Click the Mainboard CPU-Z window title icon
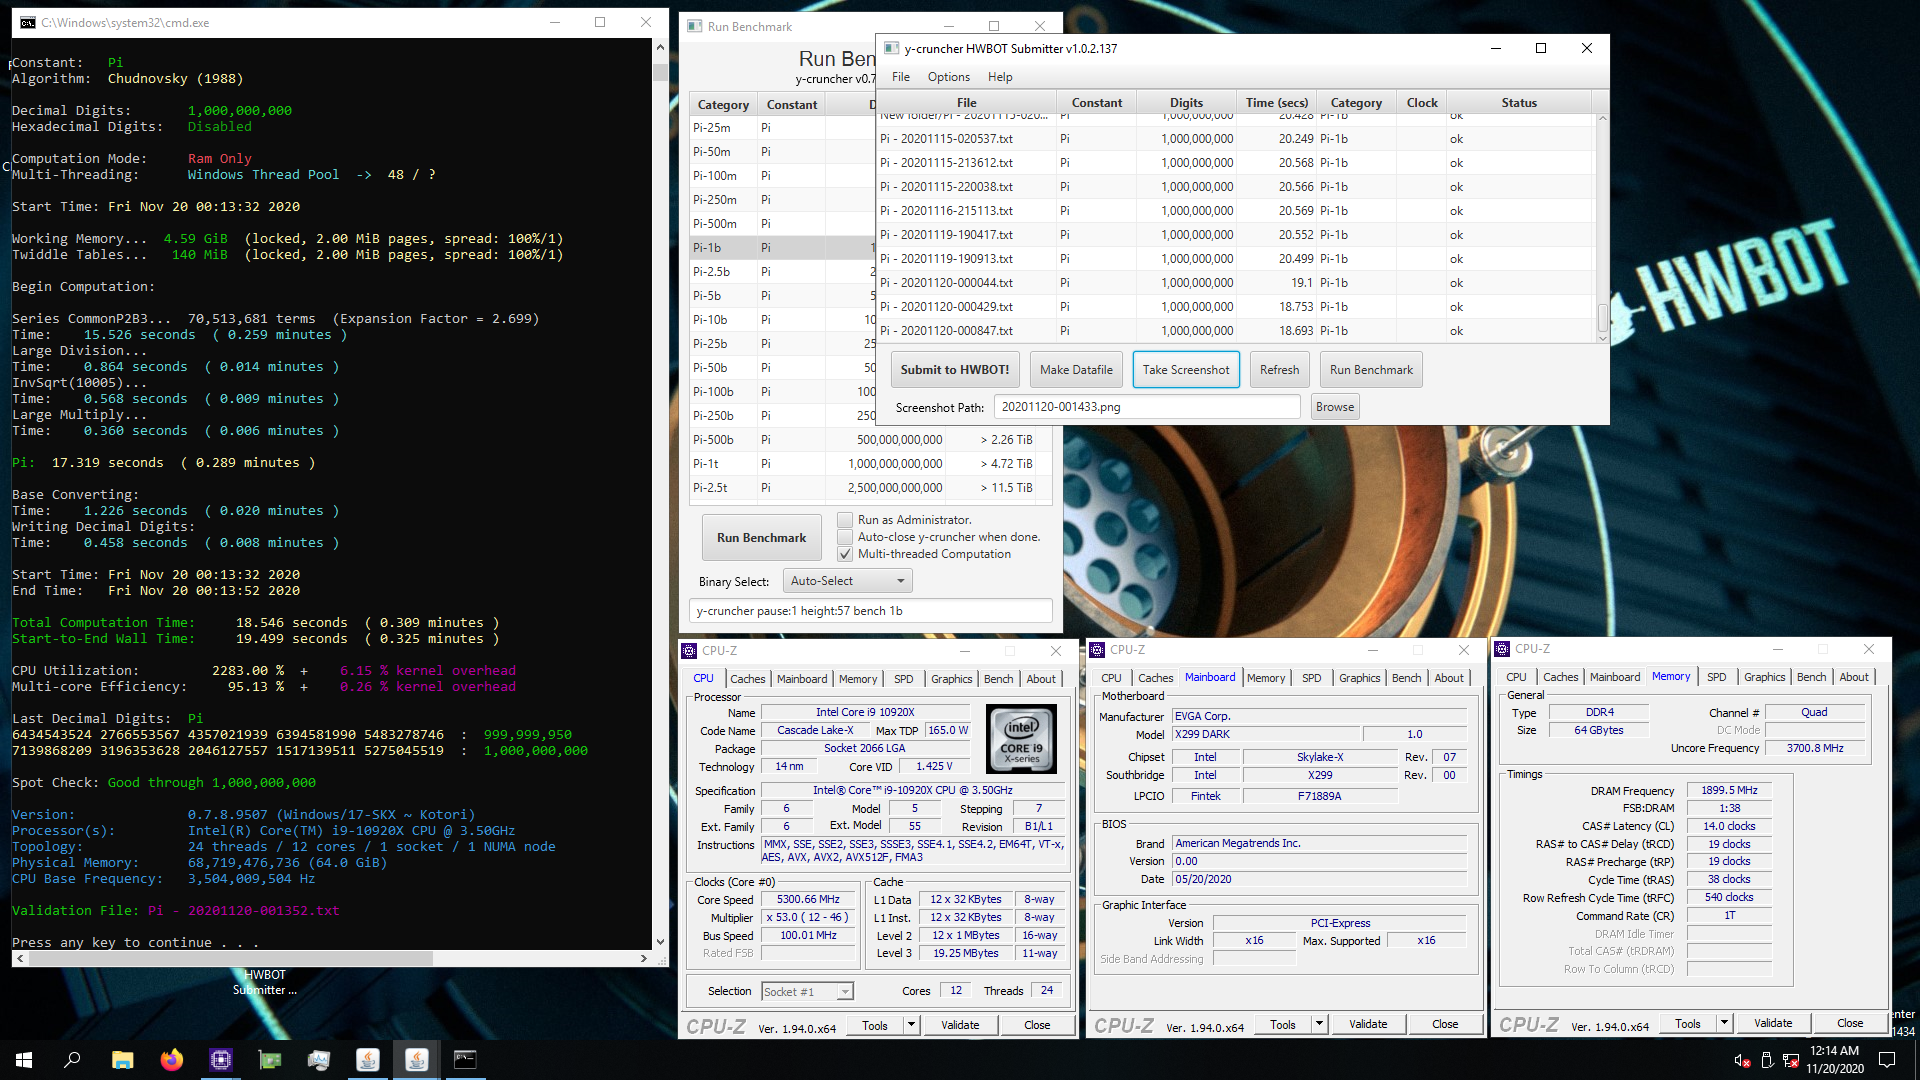 click(x=1097, y=650)
